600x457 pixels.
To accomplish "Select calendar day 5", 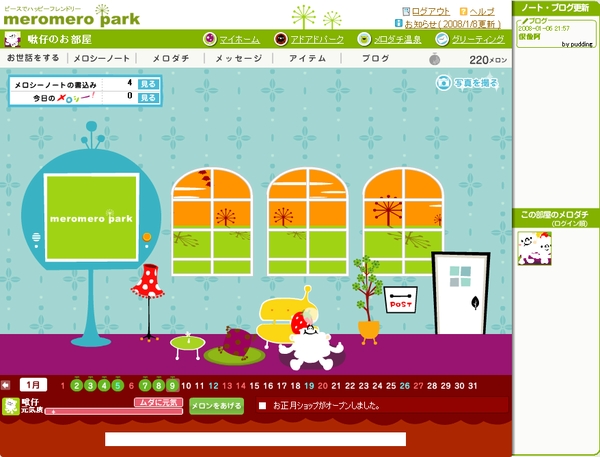I will (117, 385).
